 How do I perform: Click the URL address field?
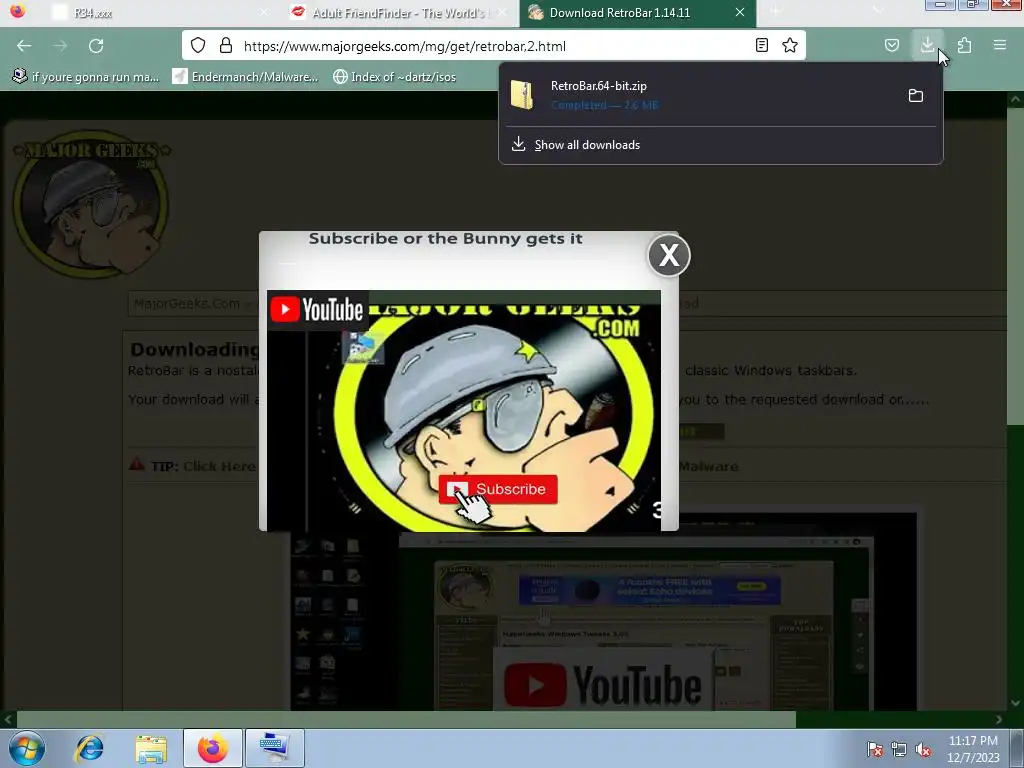tap(493, 46)
